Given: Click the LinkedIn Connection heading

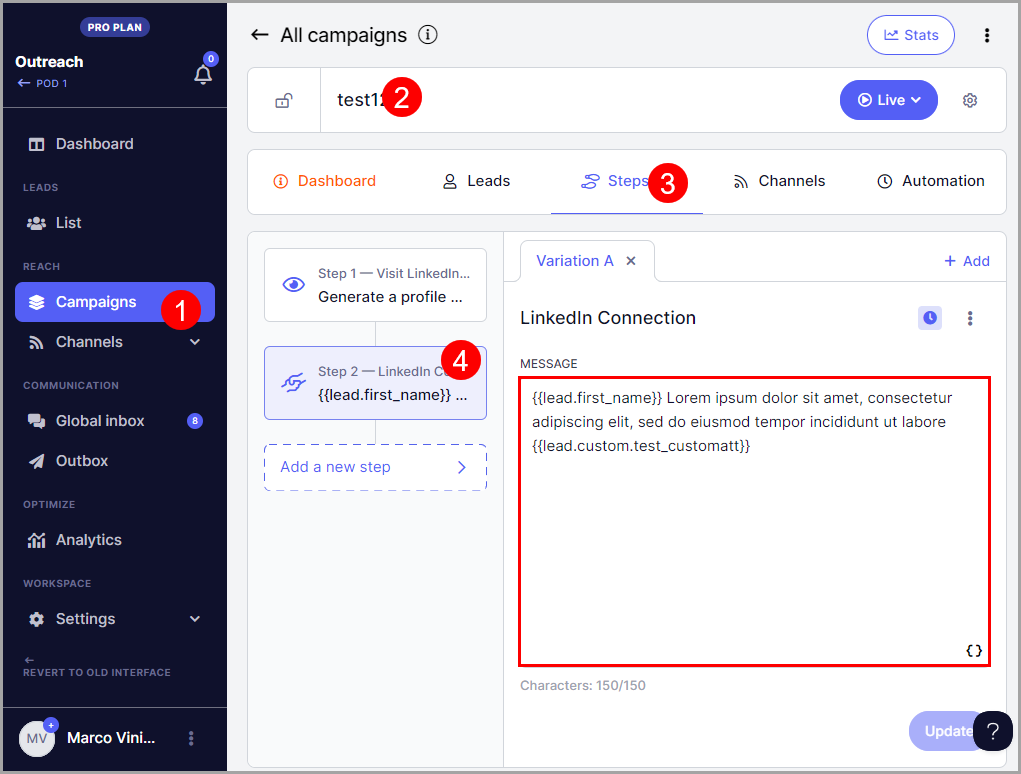Looking at the screenshot, I should (x=608, y=318).
